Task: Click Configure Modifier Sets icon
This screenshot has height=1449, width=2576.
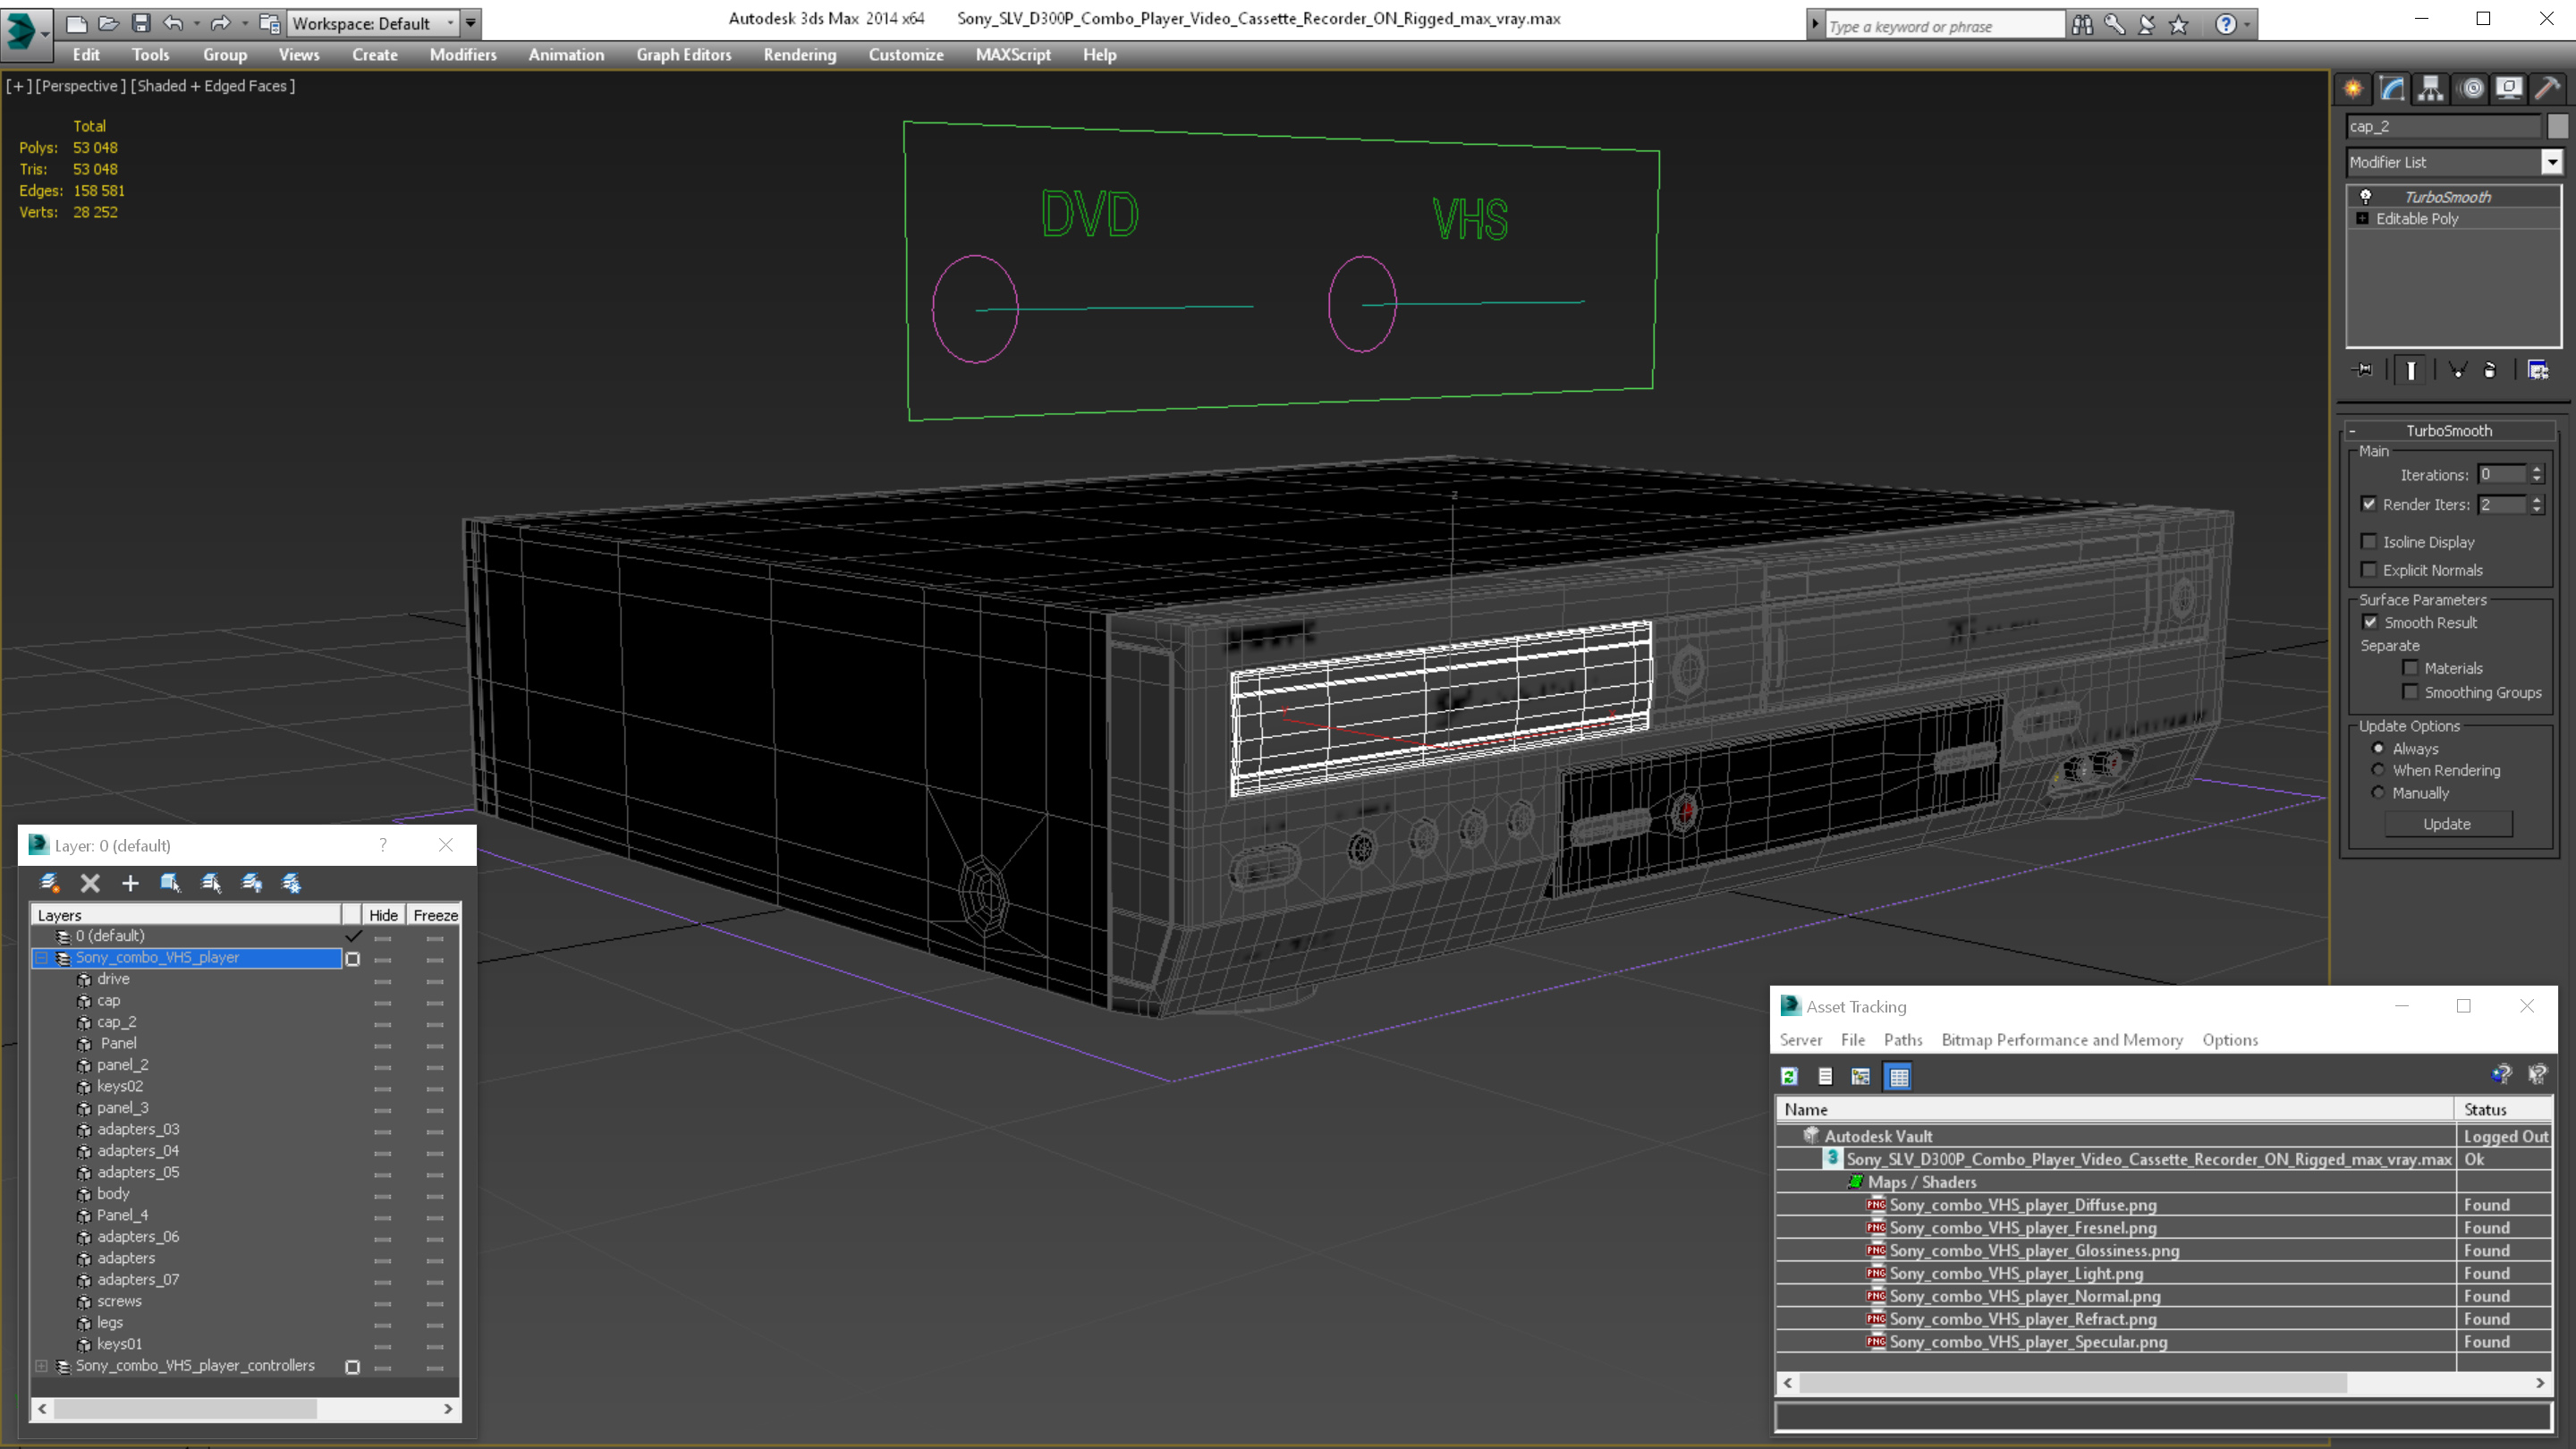Action: coord(2538,370)
